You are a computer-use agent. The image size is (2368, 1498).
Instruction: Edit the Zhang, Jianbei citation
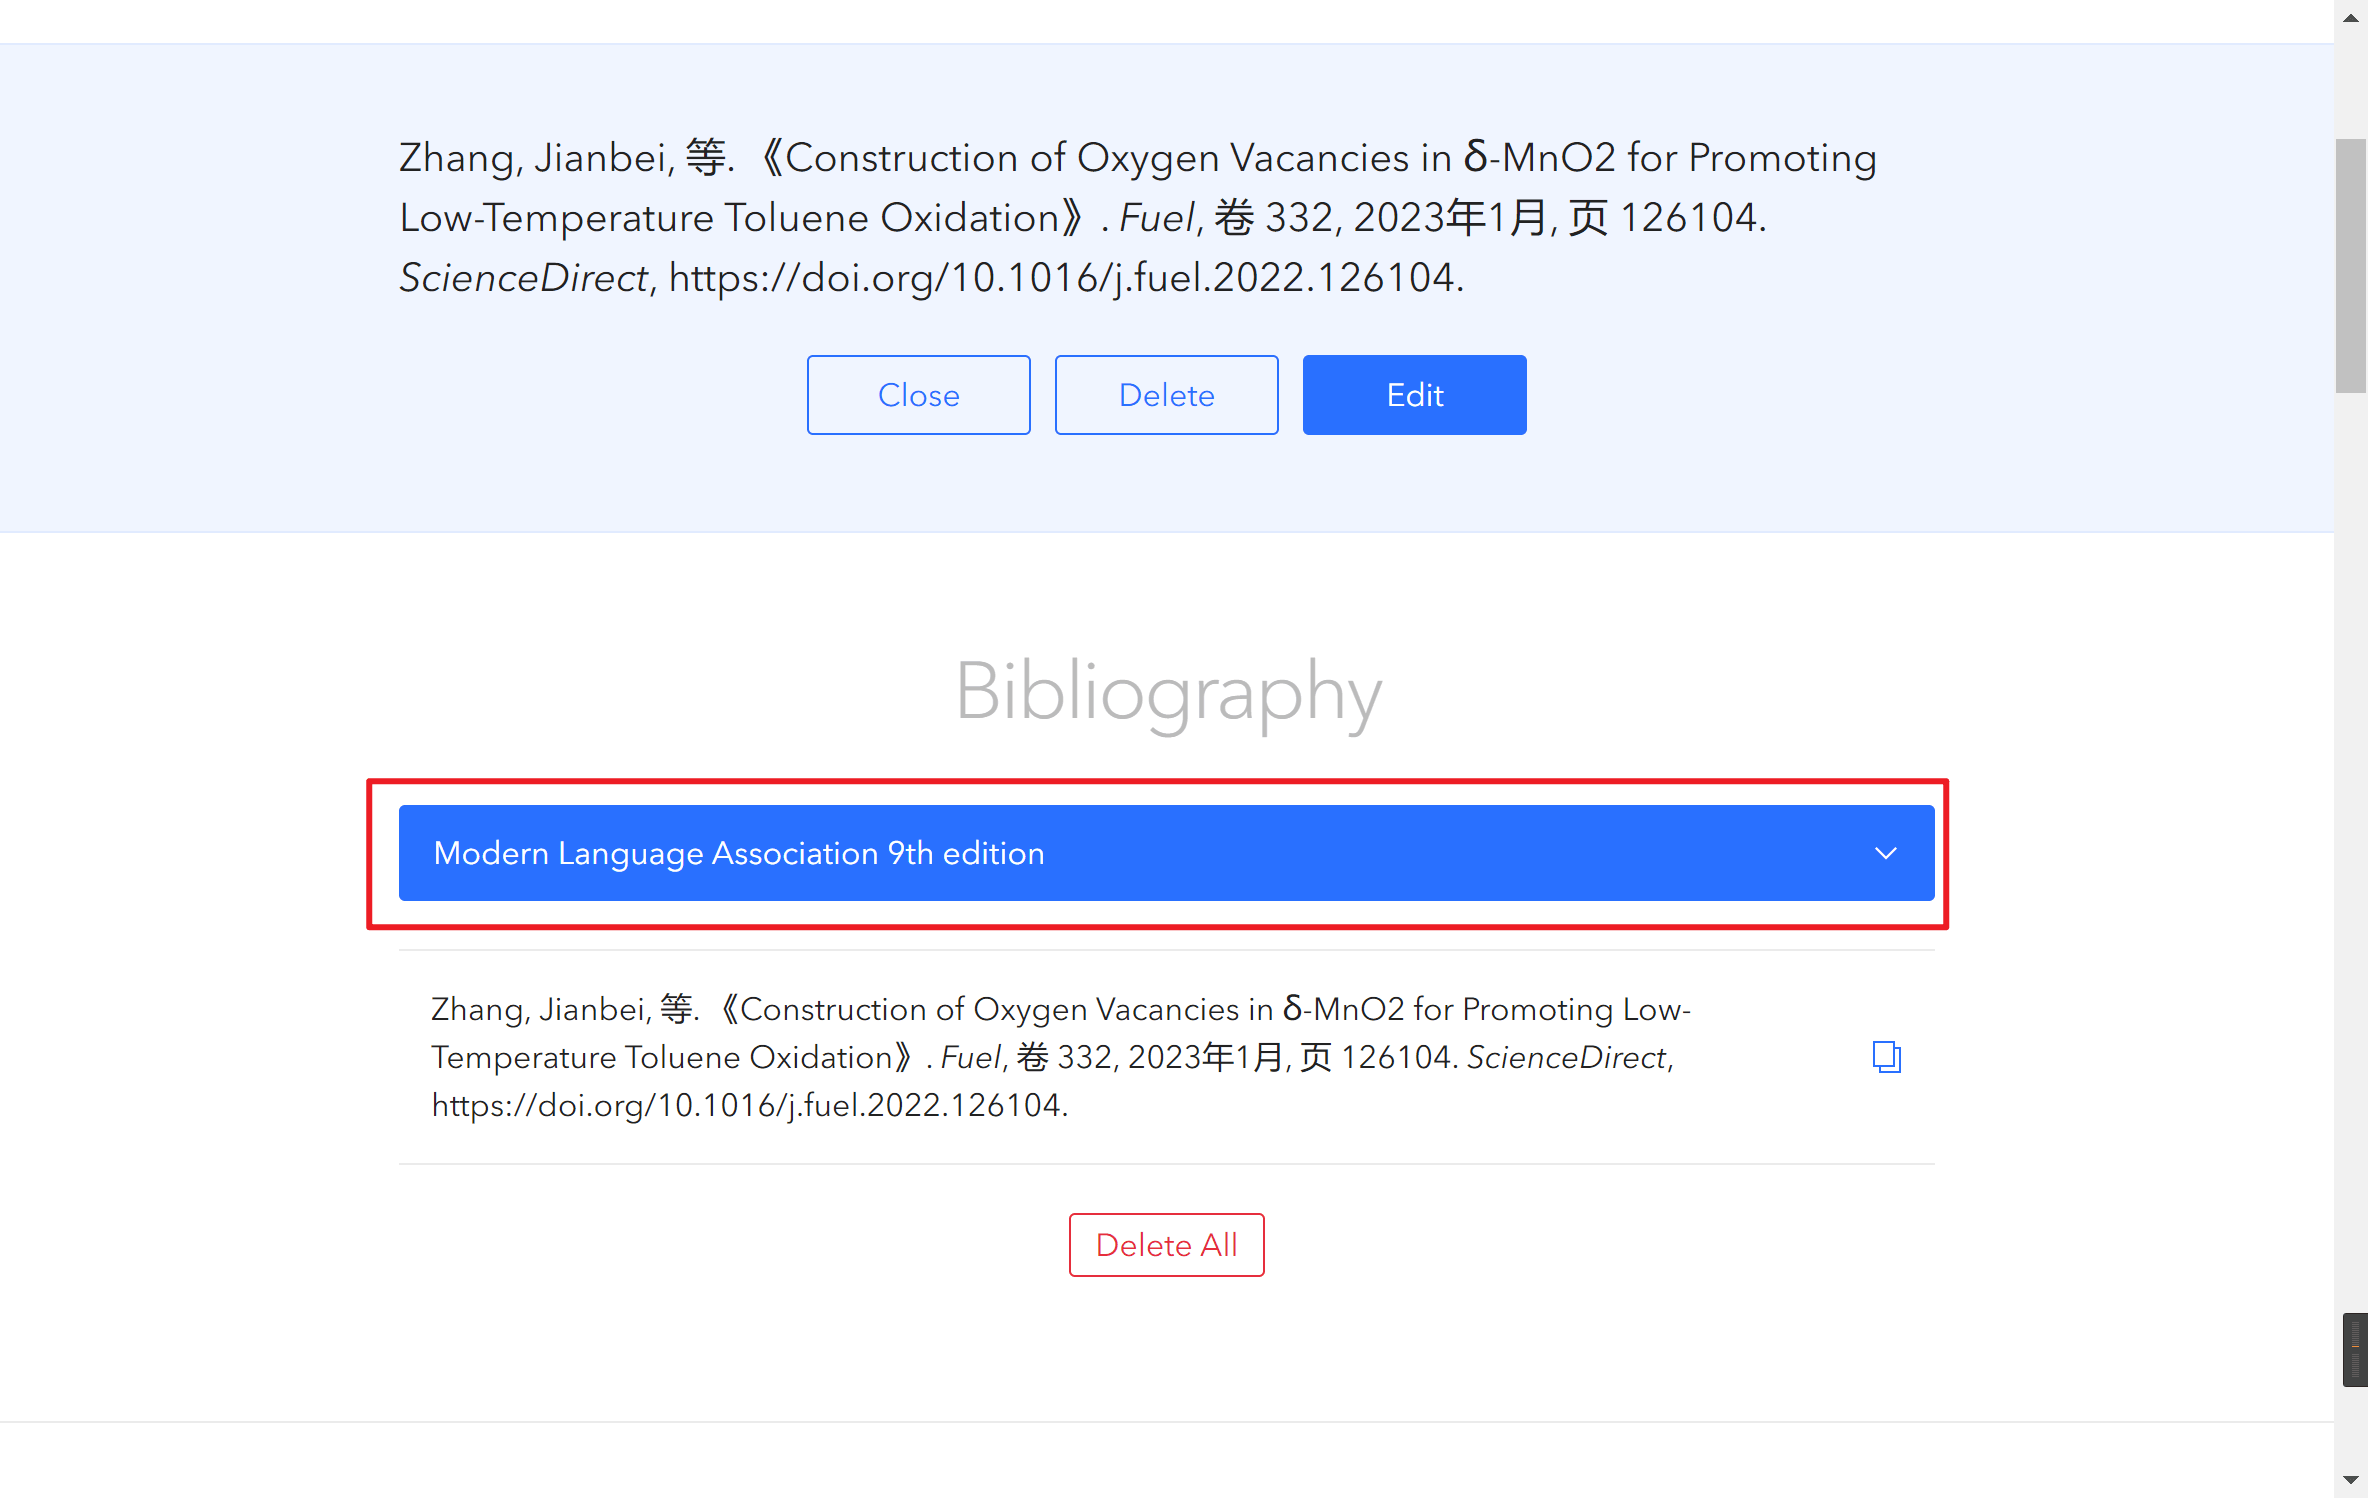(1414, 395)
